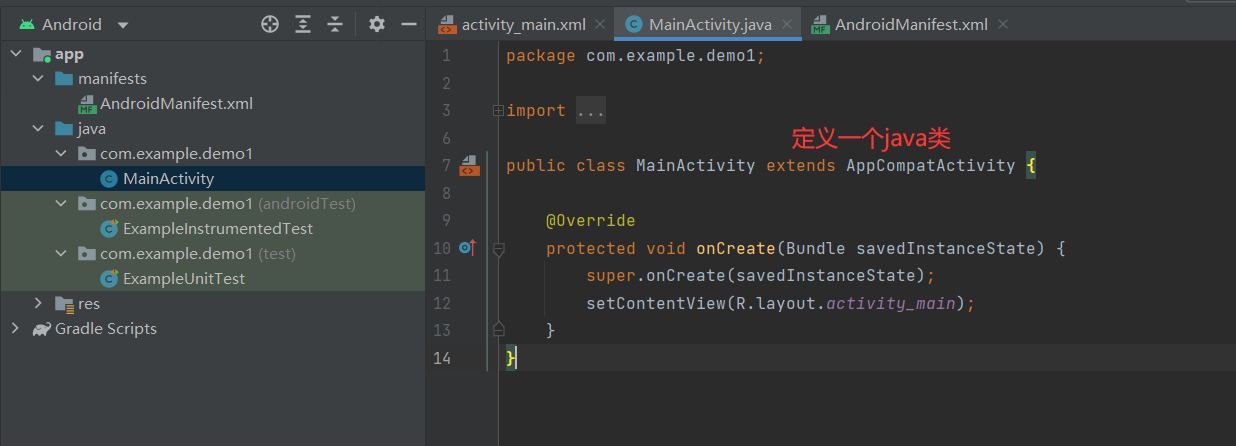Click the package com.example.demo1 statement
Image resolution: width=1236 pixels, height=446 pixels.
pyautogui.click(x=635, y=56)
